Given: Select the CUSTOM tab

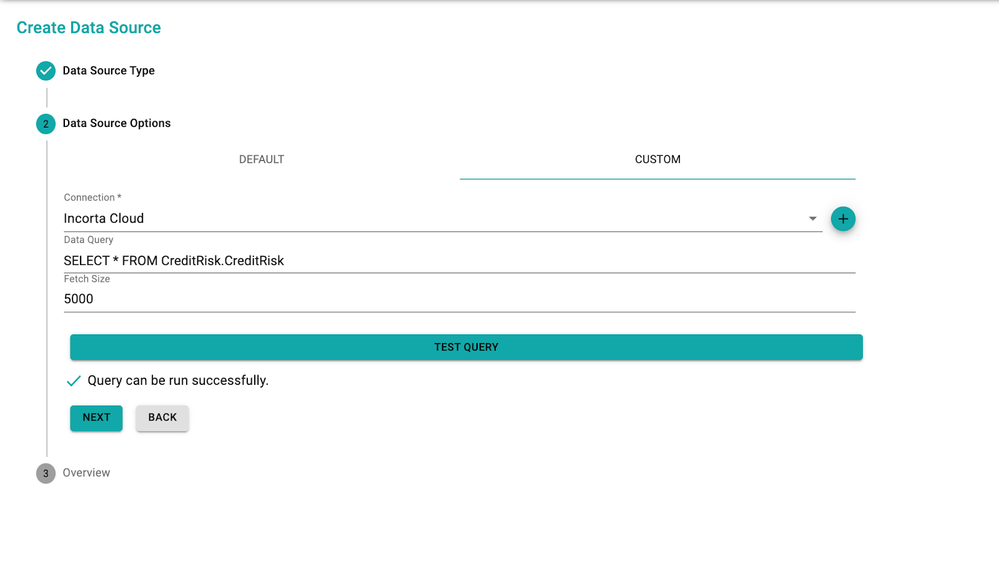Looking at the screenshot, I should 657,160.
